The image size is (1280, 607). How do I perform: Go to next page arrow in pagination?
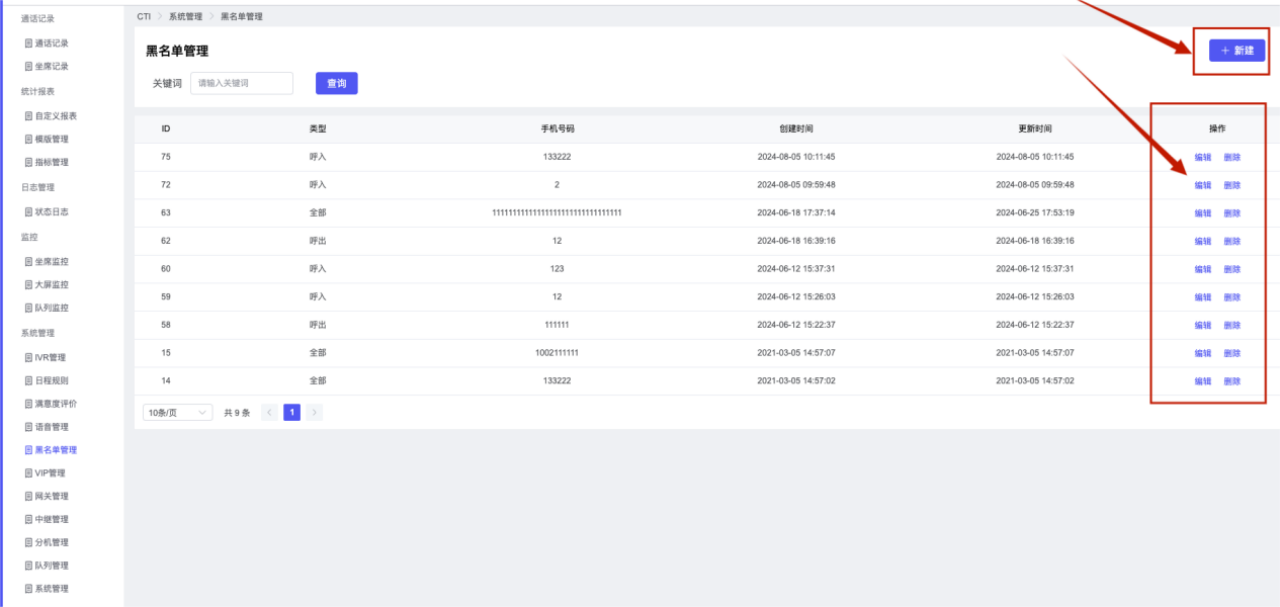point(314,412)
